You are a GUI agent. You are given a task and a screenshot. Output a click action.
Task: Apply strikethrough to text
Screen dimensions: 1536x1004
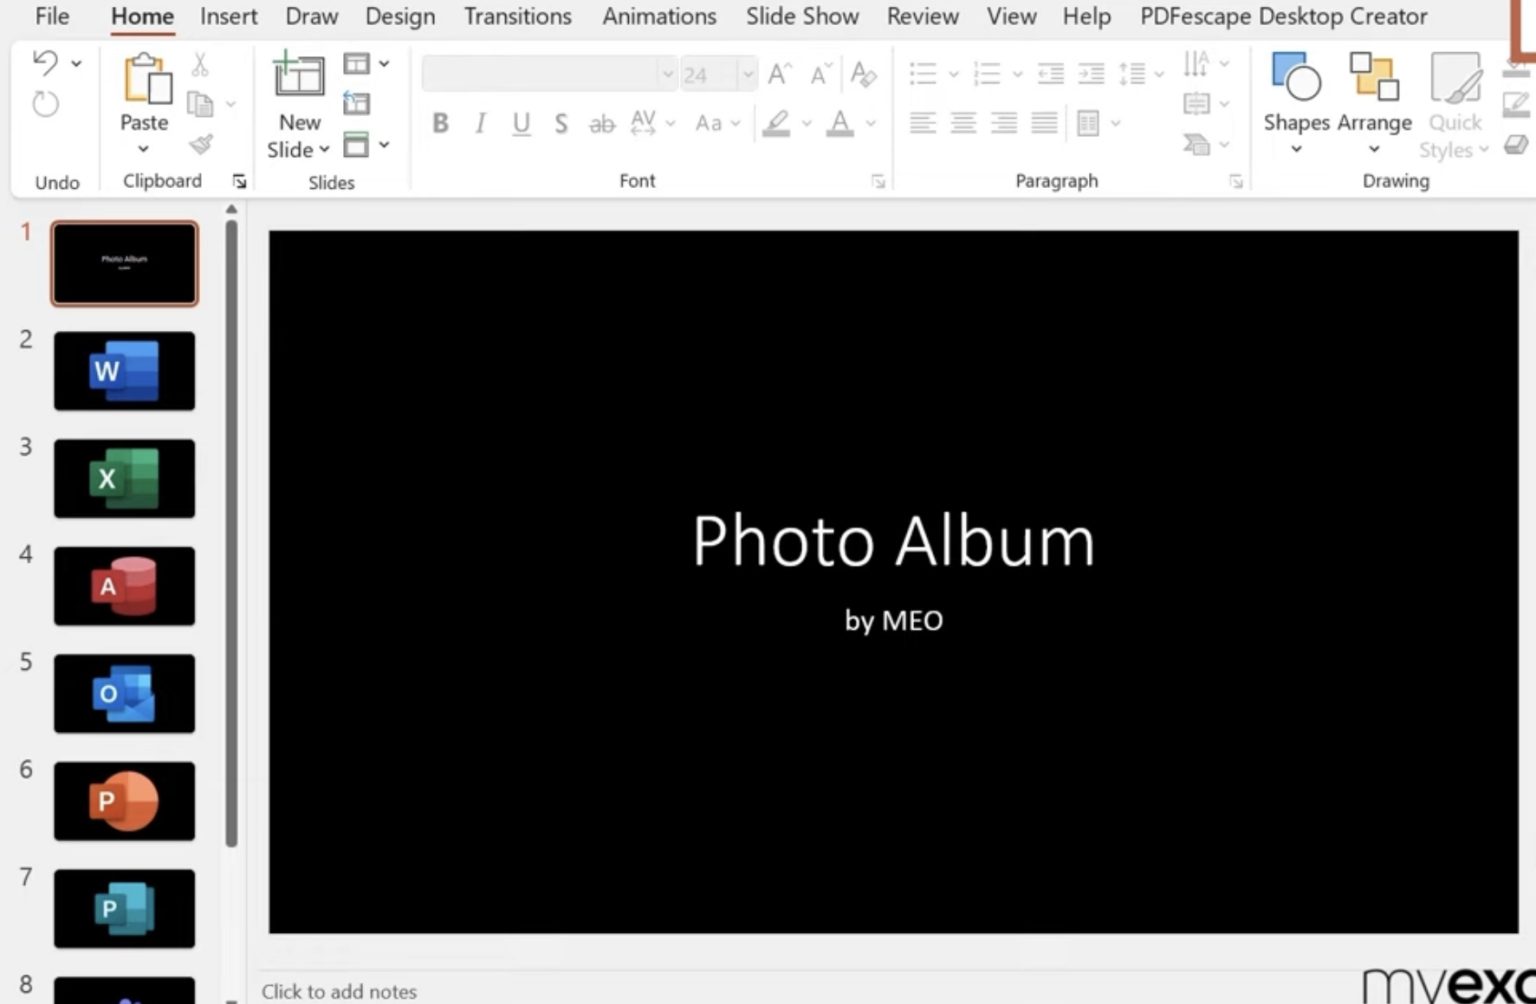(x=561, y=123)
